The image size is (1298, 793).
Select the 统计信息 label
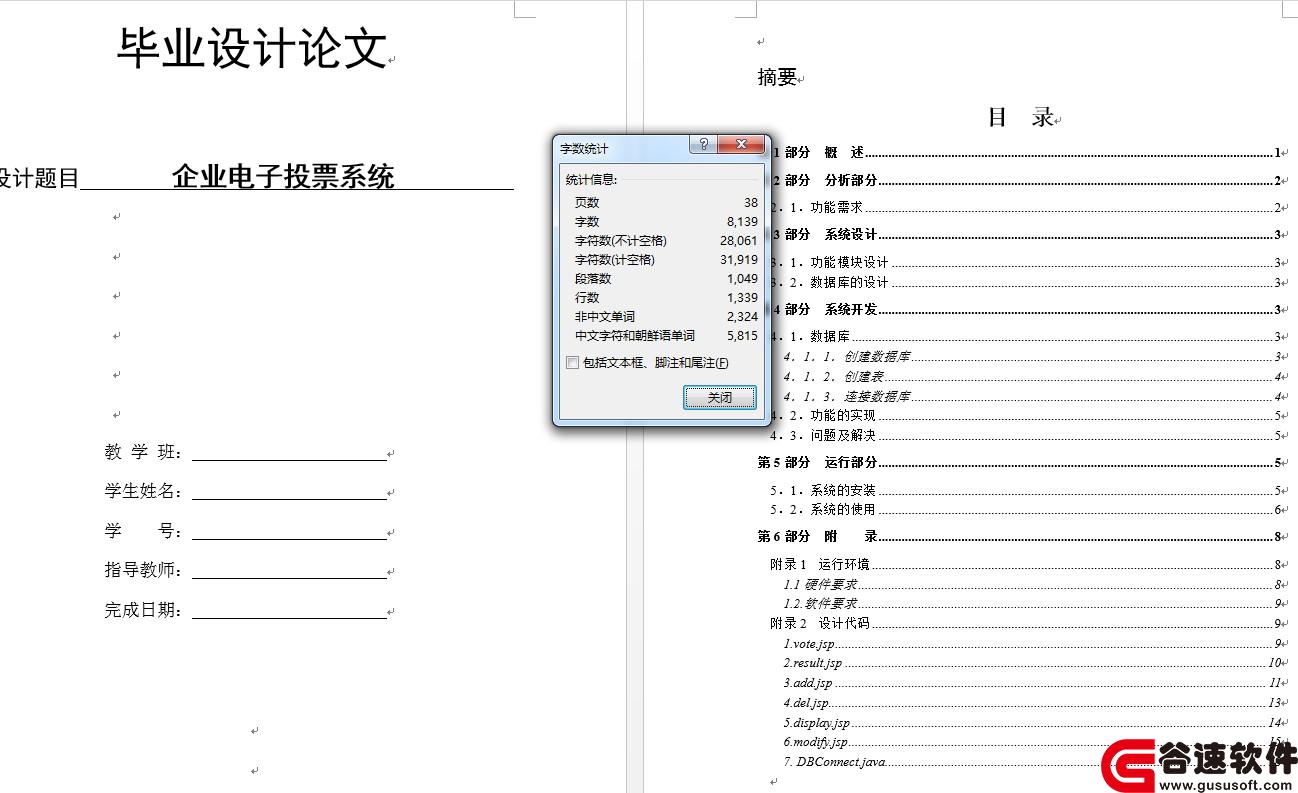592,180
